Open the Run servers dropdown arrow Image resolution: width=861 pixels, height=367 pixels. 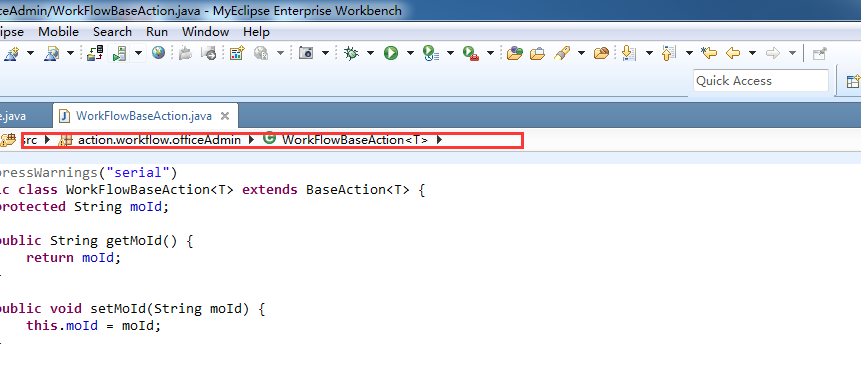coord(138,53)
